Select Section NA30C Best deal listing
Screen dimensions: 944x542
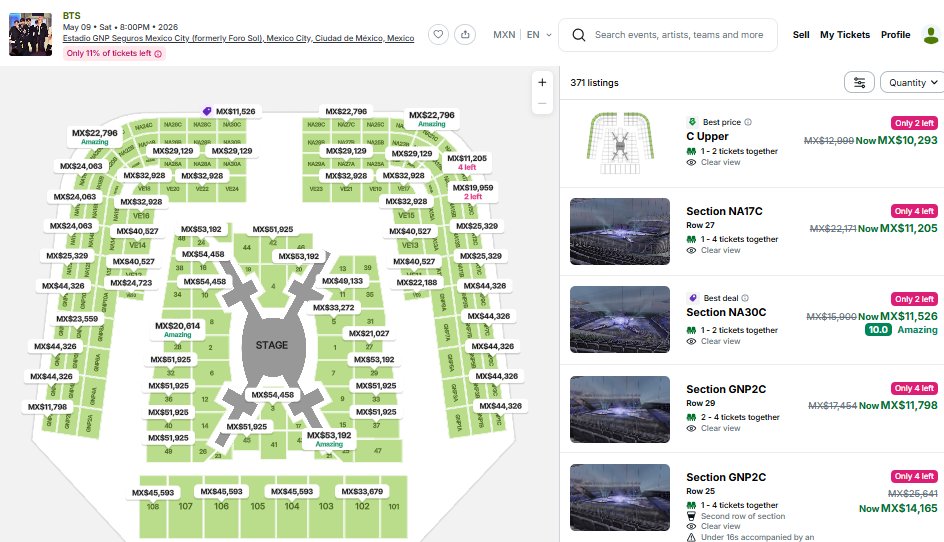pos(751,319)
